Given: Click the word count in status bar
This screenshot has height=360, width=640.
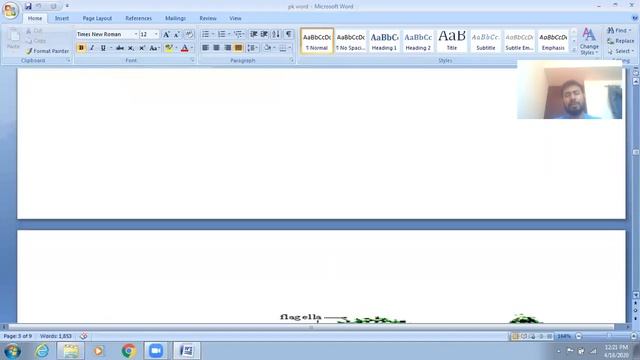Looking at the screenshot, I should pyautogui.click(x=56, y=336).
